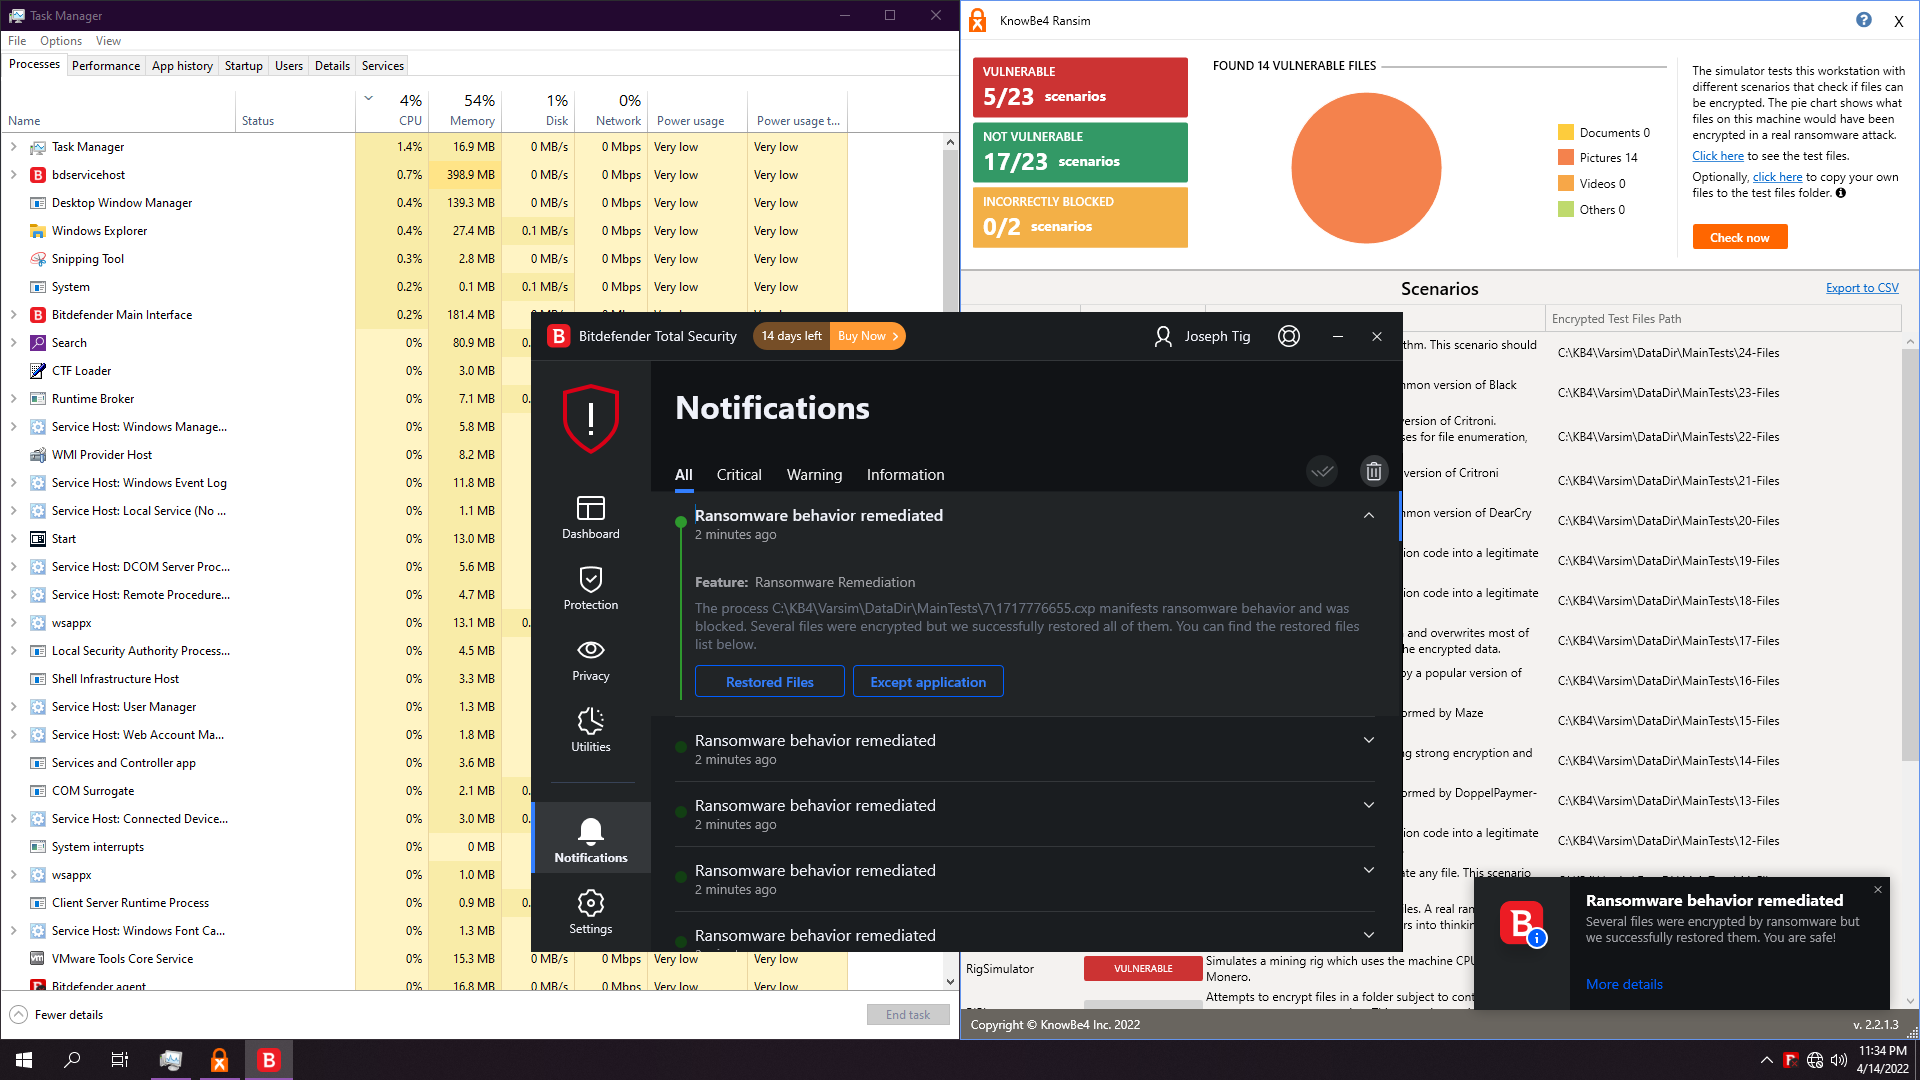Mark all notifications as read icon

click(1322, 471)
